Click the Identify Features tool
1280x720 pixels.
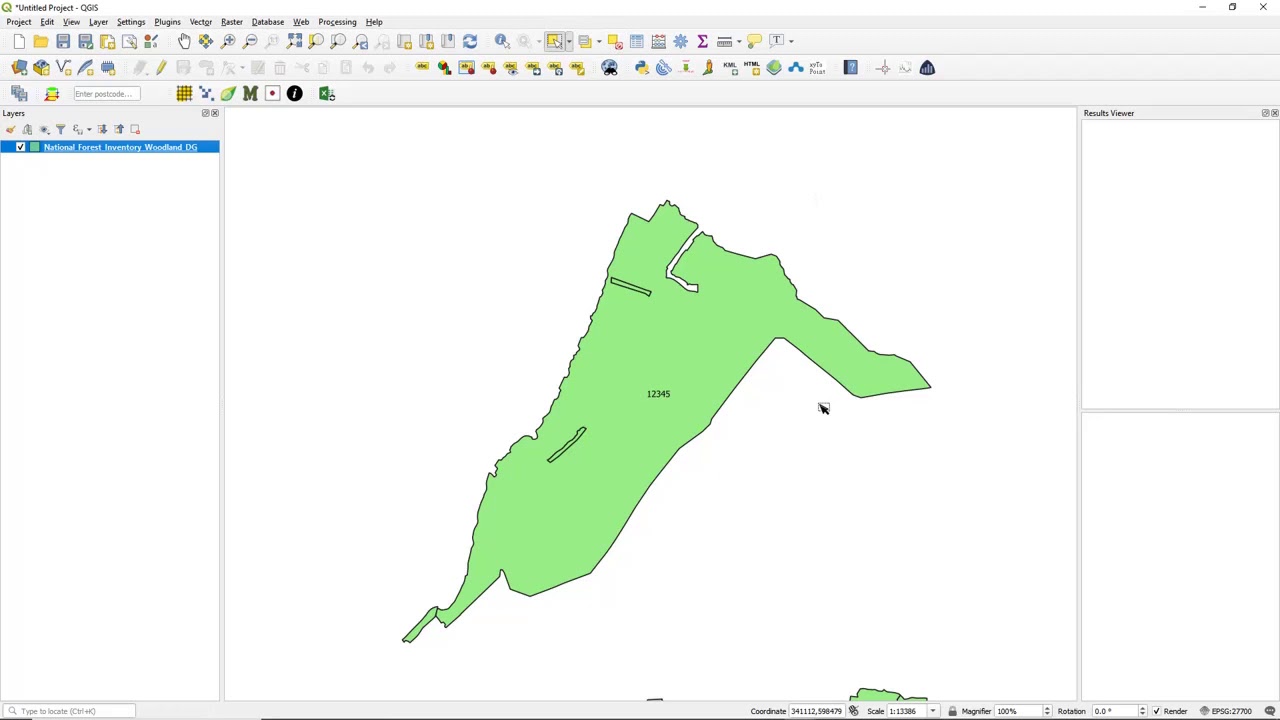[502, 41]
